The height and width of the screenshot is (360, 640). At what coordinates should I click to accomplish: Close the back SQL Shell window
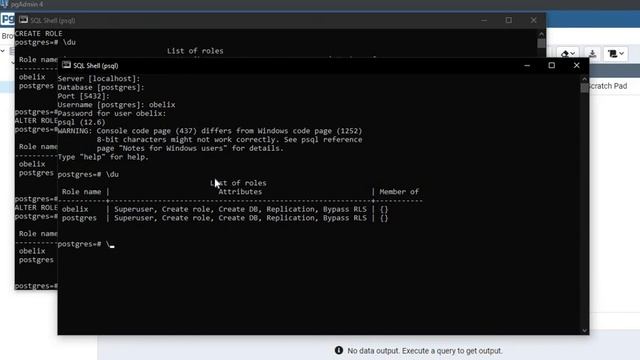pos(533,20)
